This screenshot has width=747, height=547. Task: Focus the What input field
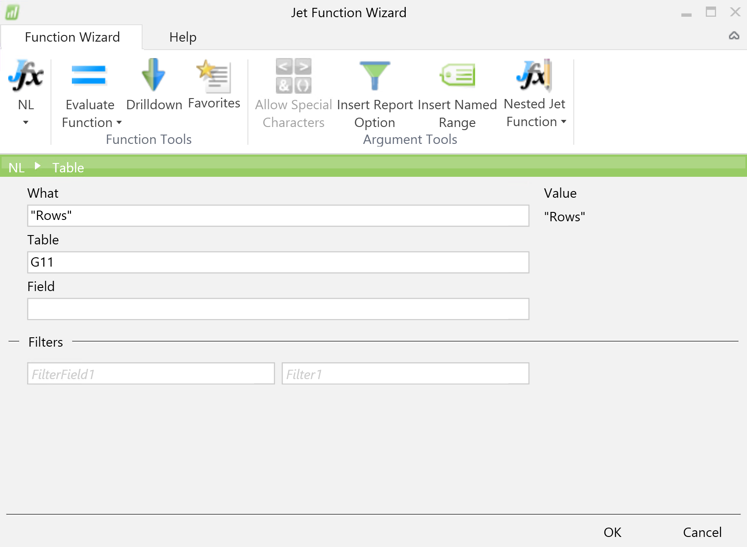(x=278, y=216)
